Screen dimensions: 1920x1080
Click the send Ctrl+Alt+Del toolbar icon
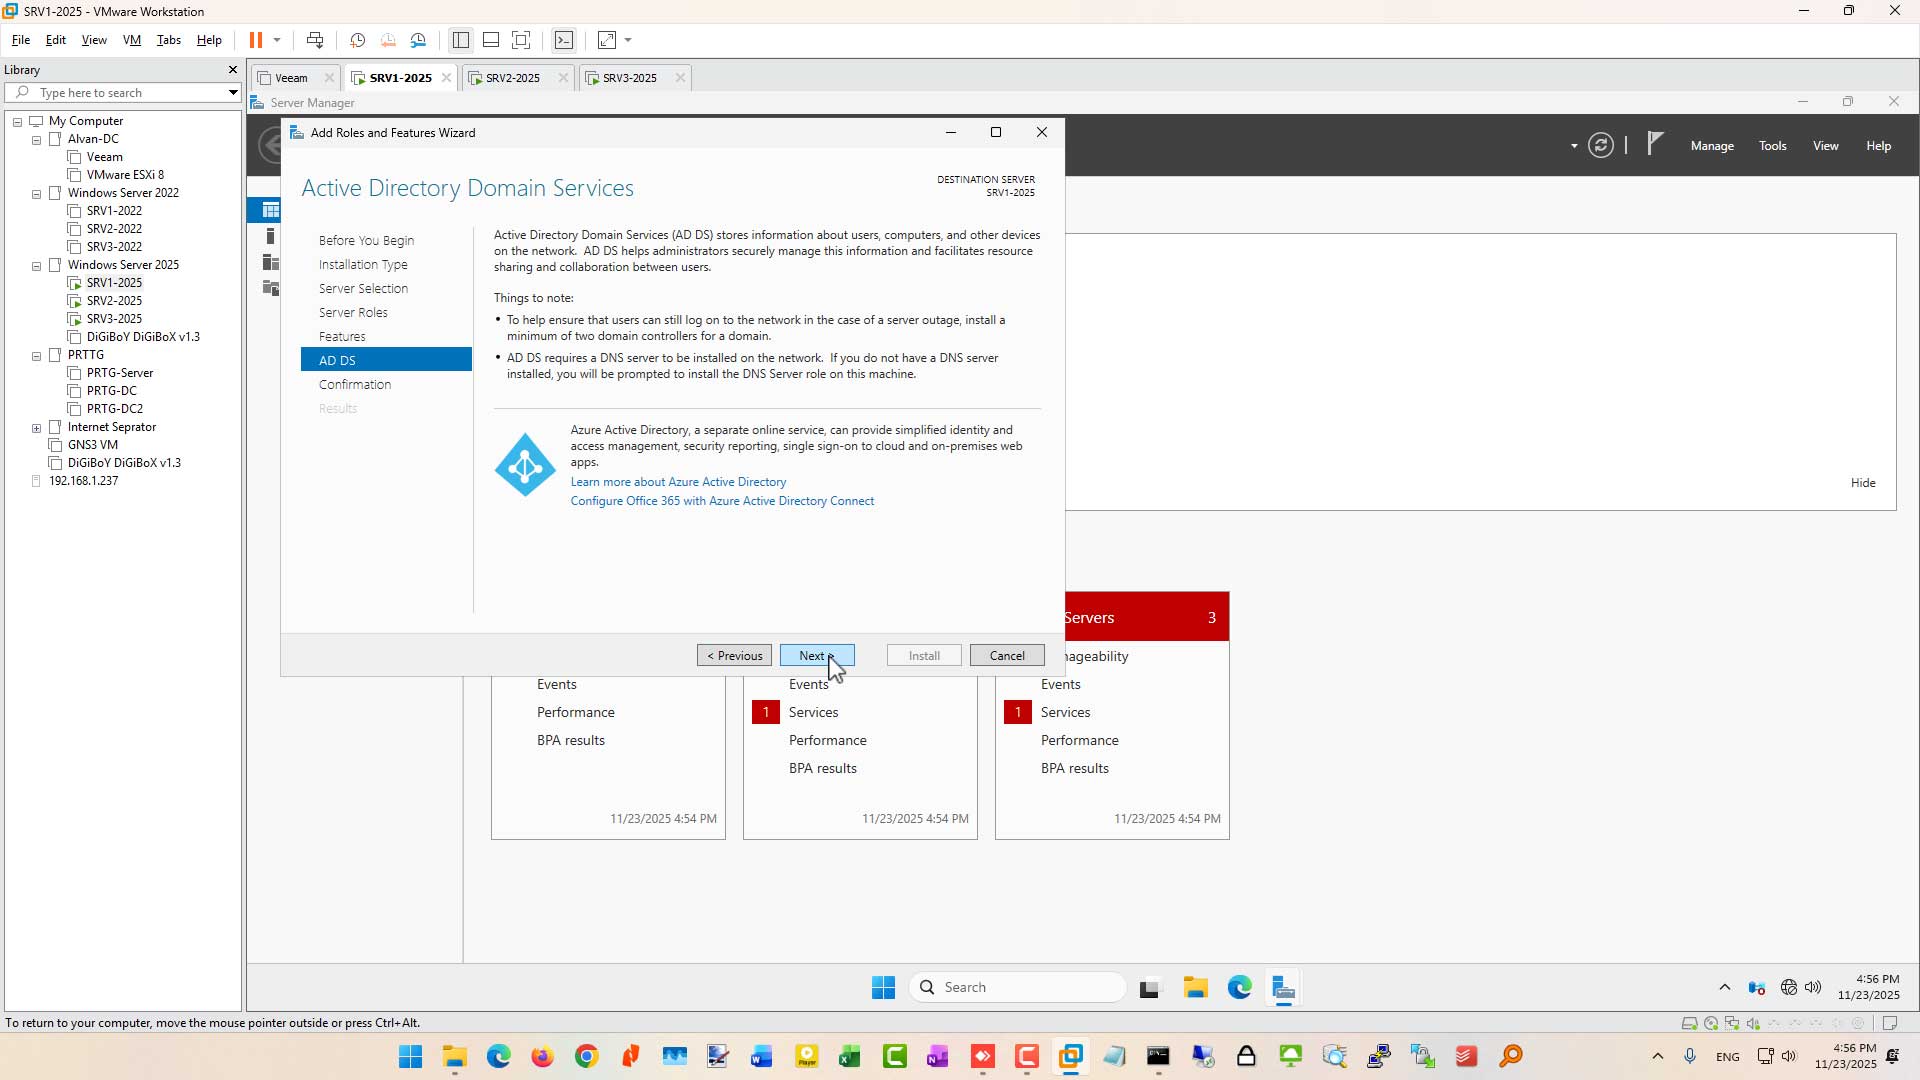(315, 40)
